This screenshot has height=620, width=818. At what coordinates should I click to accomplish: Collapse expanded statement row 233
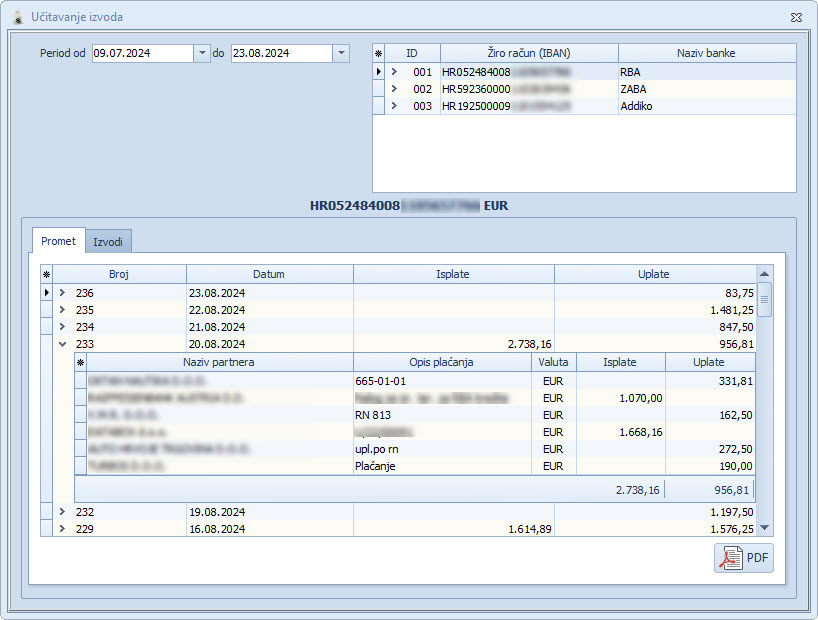point(62,344)
